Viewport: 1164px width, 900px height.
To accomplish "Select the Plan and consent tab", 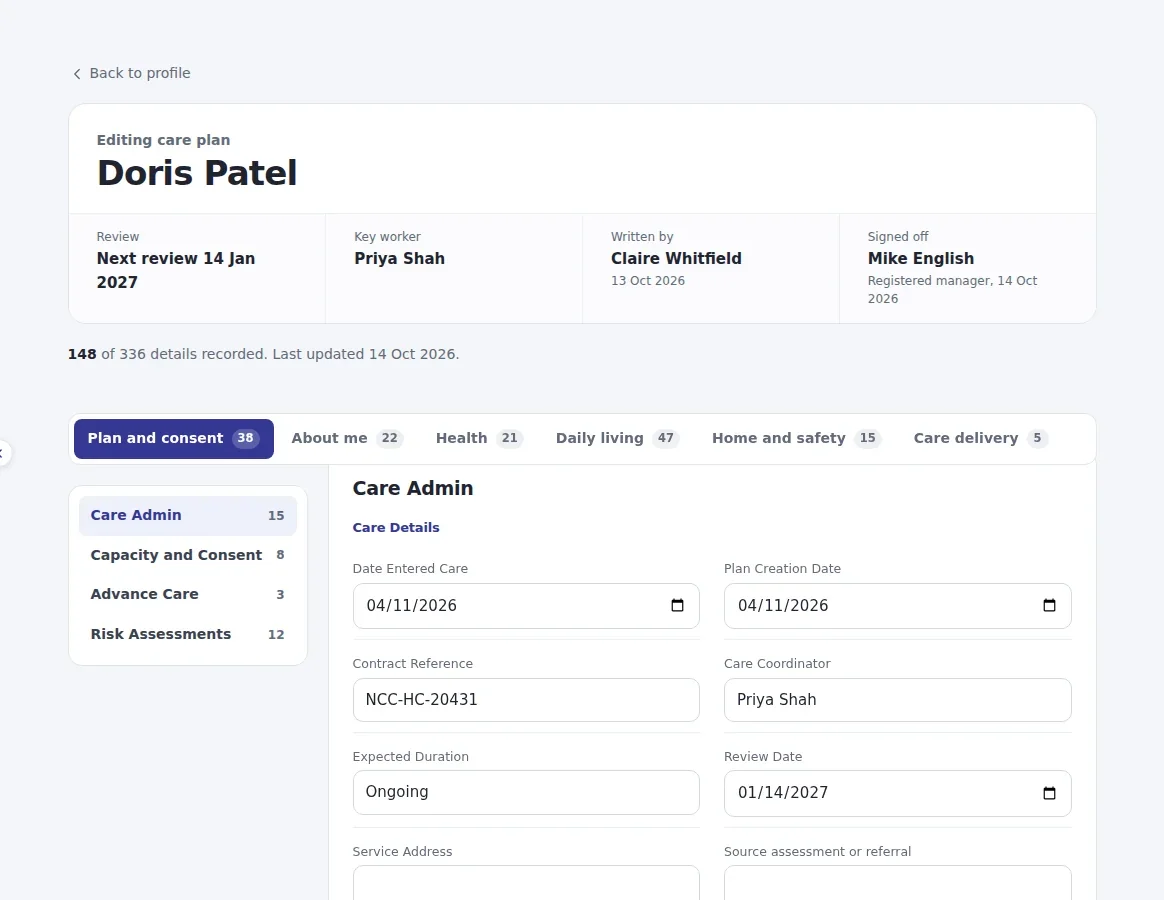I will (174, 438).
